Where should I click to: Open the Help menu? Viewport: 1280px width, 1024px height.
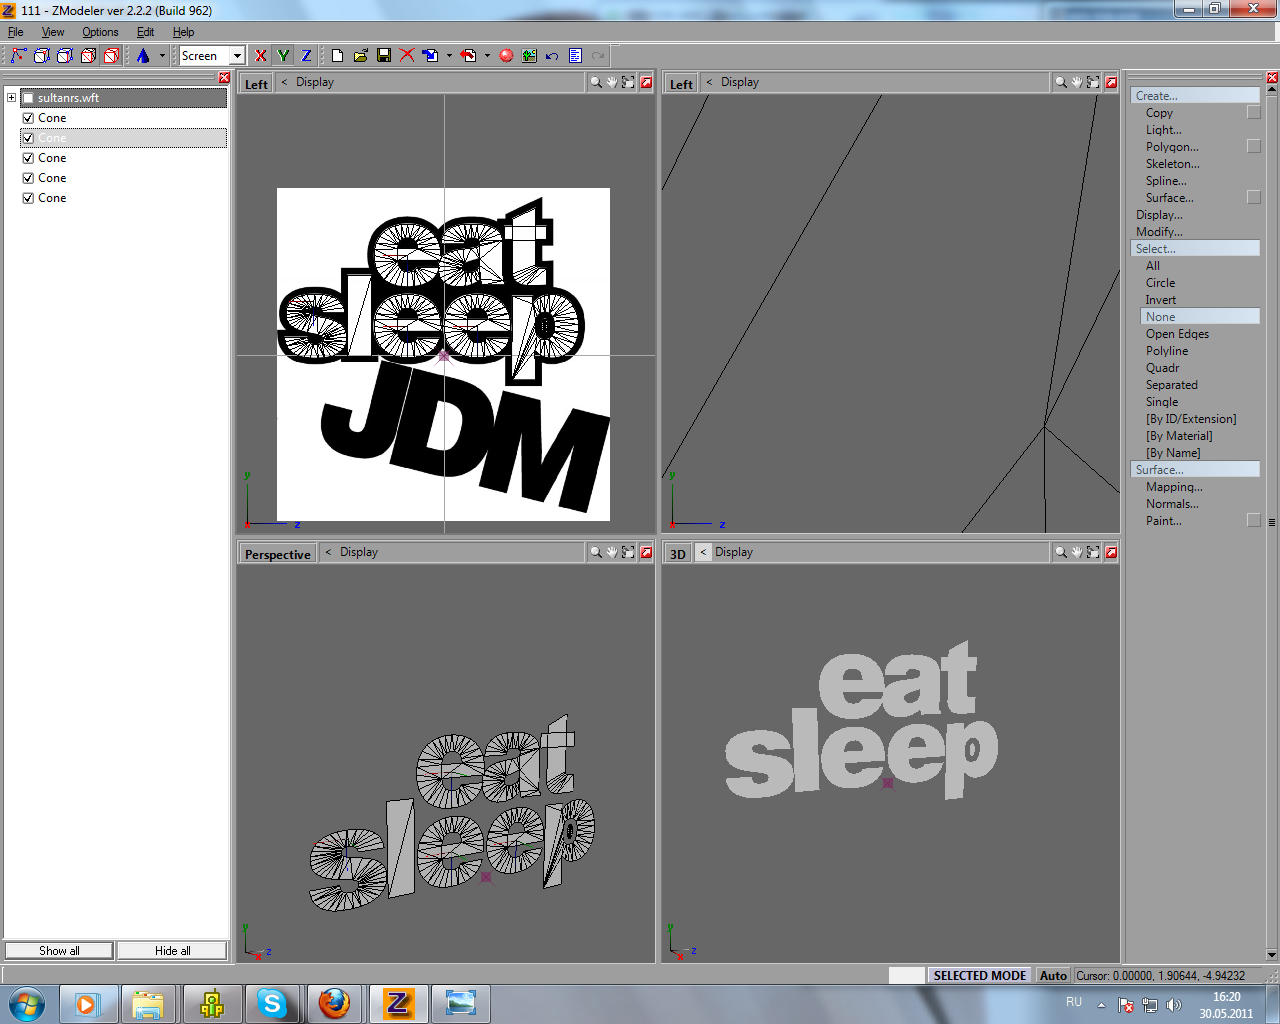[x=184, y=32]
